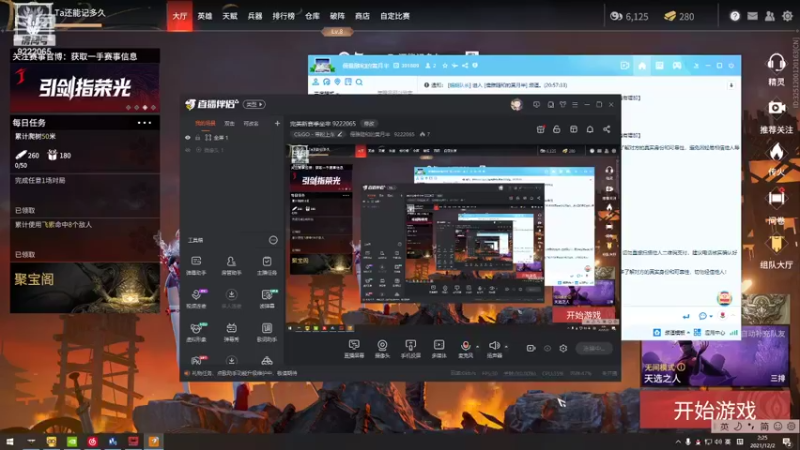Image resolution: width=800 pixels, height=450 pixels.
Task: Open 弹幕助手 tool in toolbox
Action: (x=196, y=265)
